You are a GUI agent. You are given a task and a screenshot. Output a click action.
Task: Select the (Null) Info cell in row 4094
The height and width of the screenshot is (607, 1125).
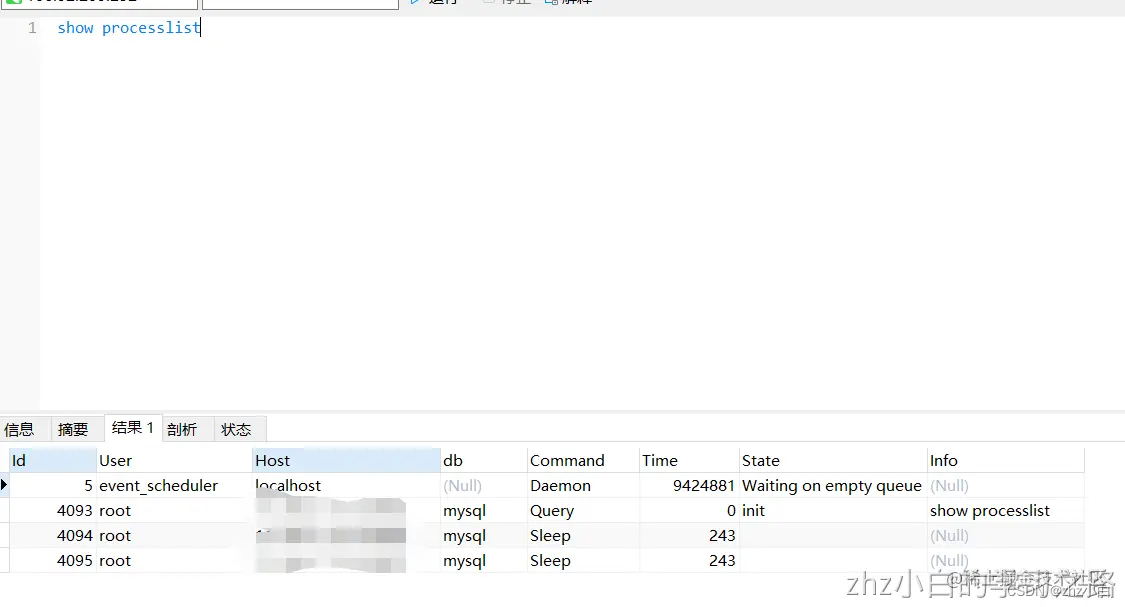point(1006,535)
